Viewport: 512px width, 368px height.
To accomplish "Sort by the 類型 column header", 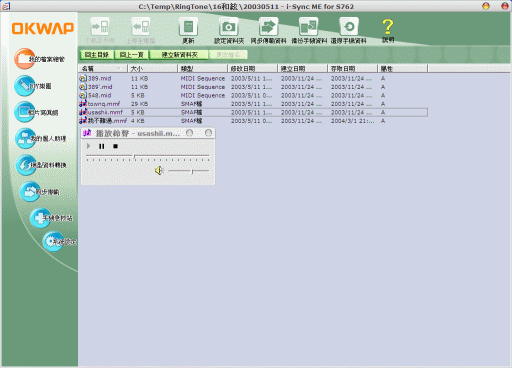I will click(x=203, y=69).
